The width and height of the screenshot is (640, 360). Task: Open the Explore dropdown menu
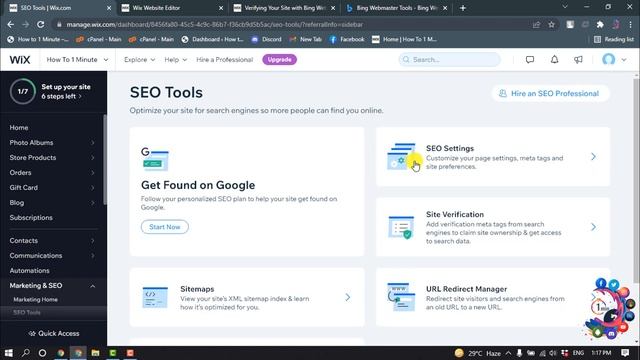tap(139, 60)
